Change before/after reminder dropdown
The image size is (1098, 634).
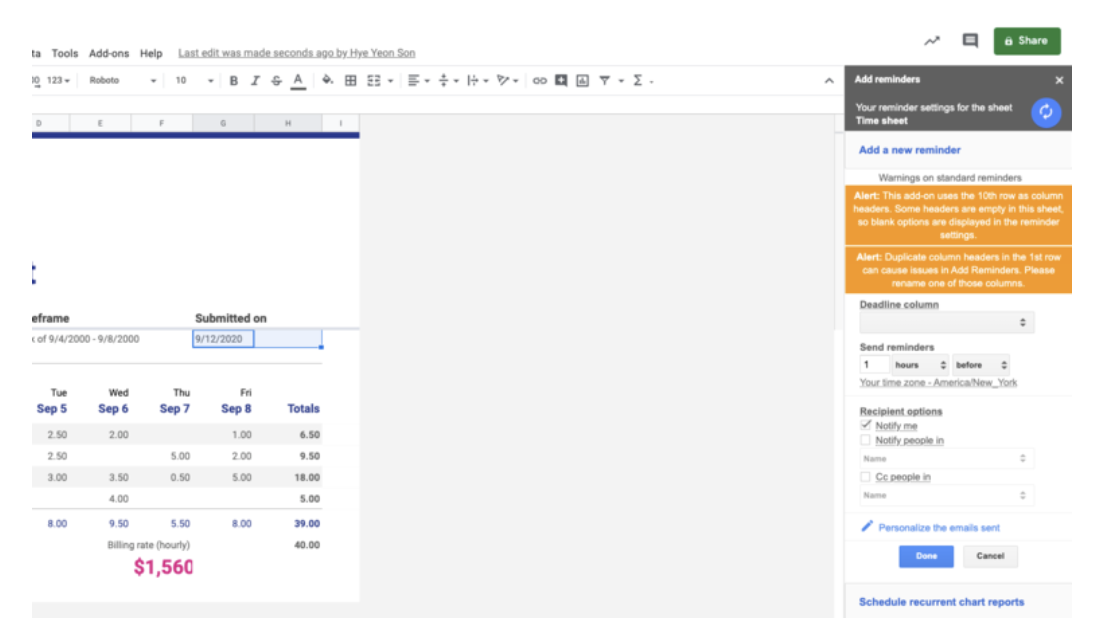pyautogui.click(x=981, y=365)
